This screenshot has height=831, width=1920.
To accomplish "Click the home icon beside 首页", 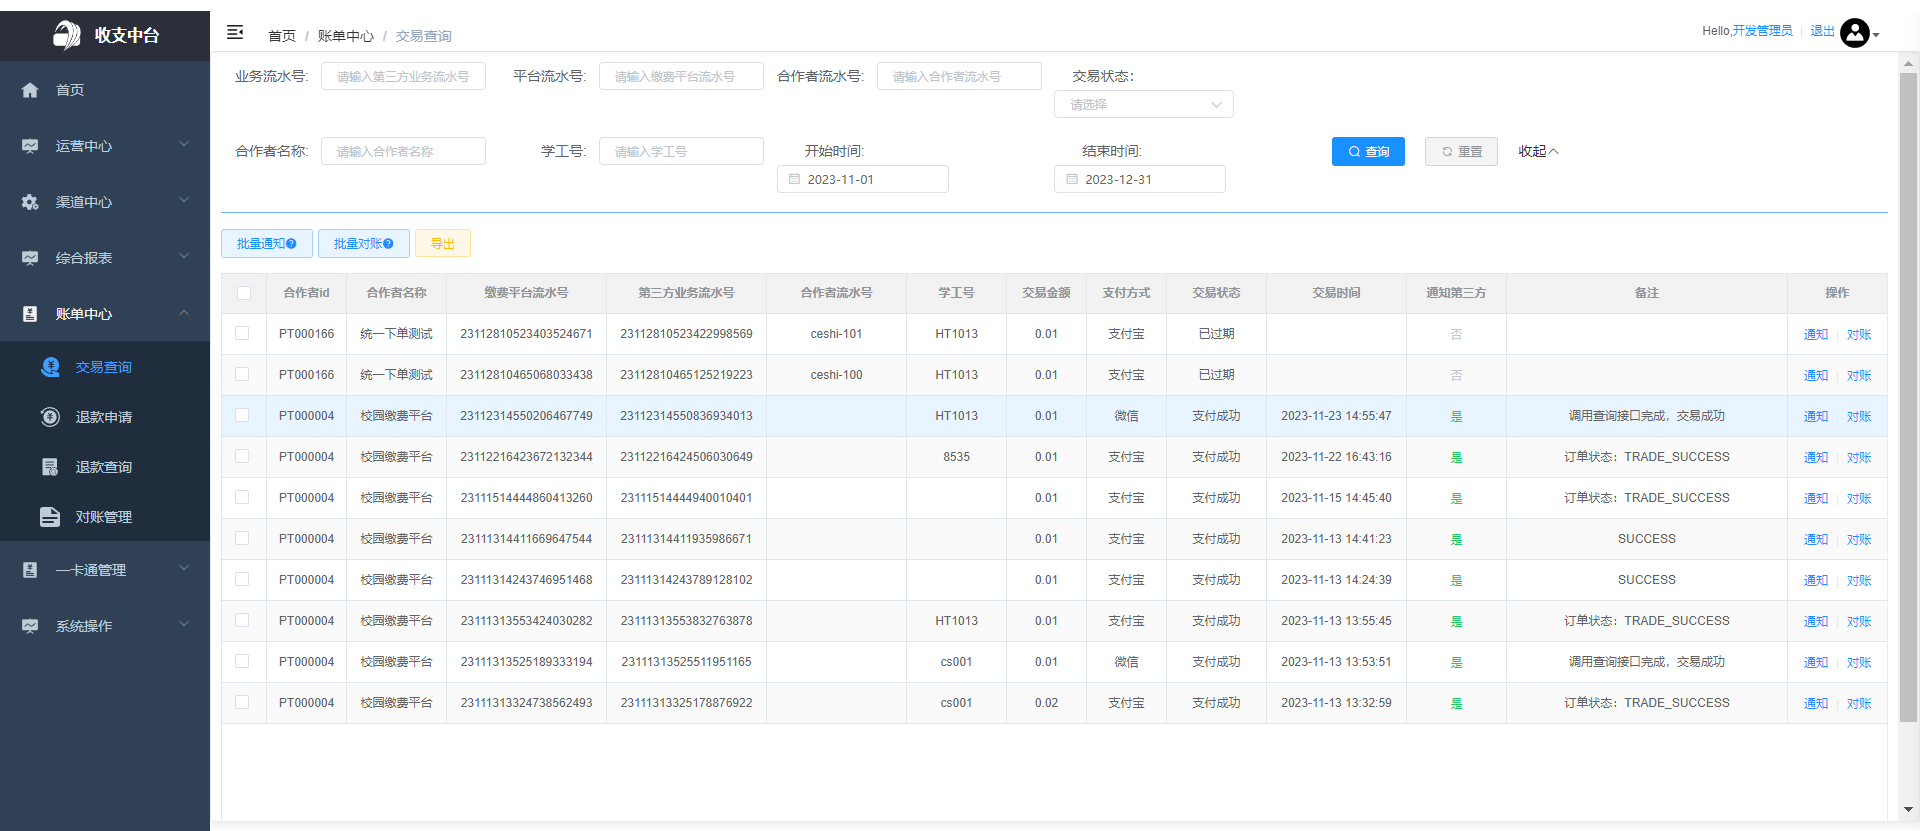I will click(x=30, y=90).
